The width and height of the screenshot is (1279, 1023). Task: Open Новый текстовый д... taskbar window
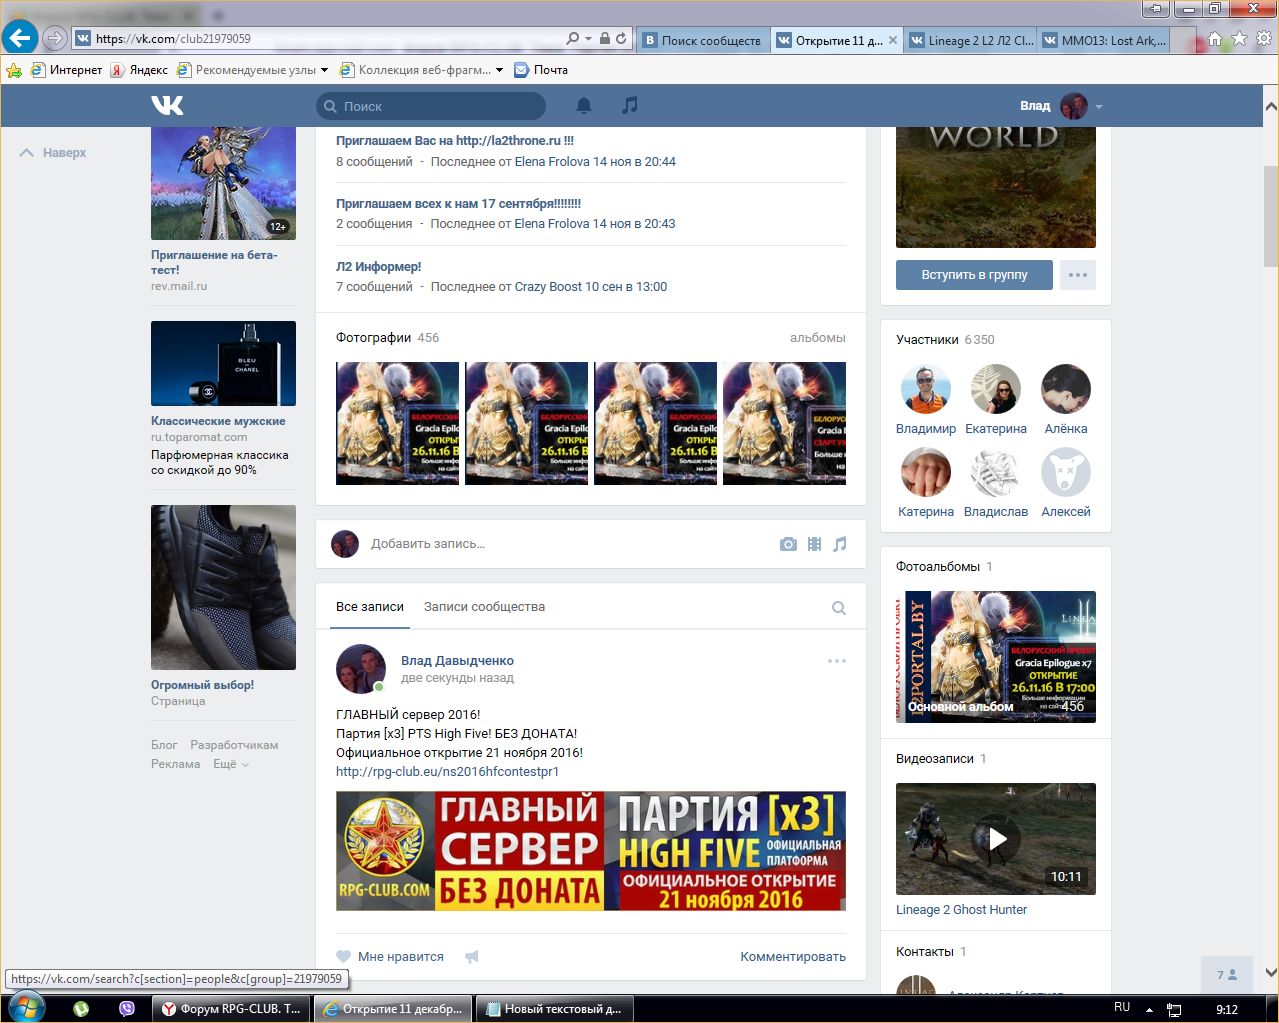tap(554, 1009)
